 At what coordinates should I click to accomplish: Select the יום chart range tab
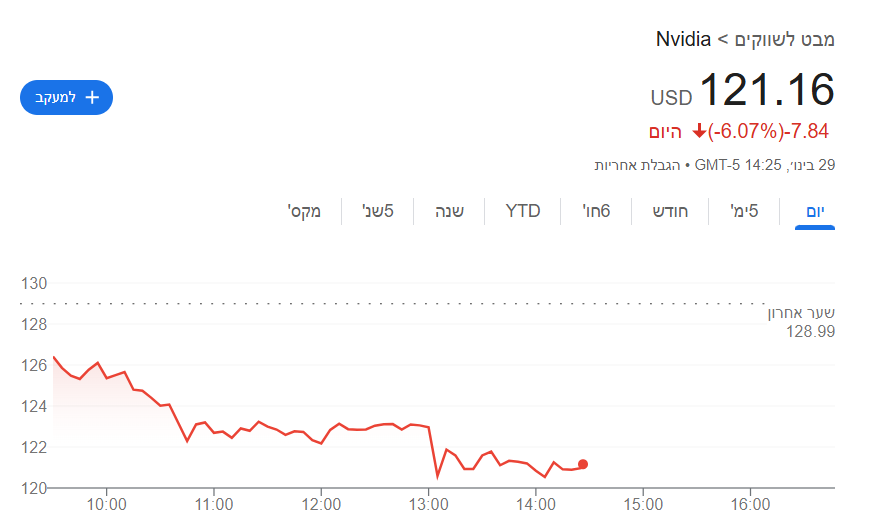coord(815,211)
